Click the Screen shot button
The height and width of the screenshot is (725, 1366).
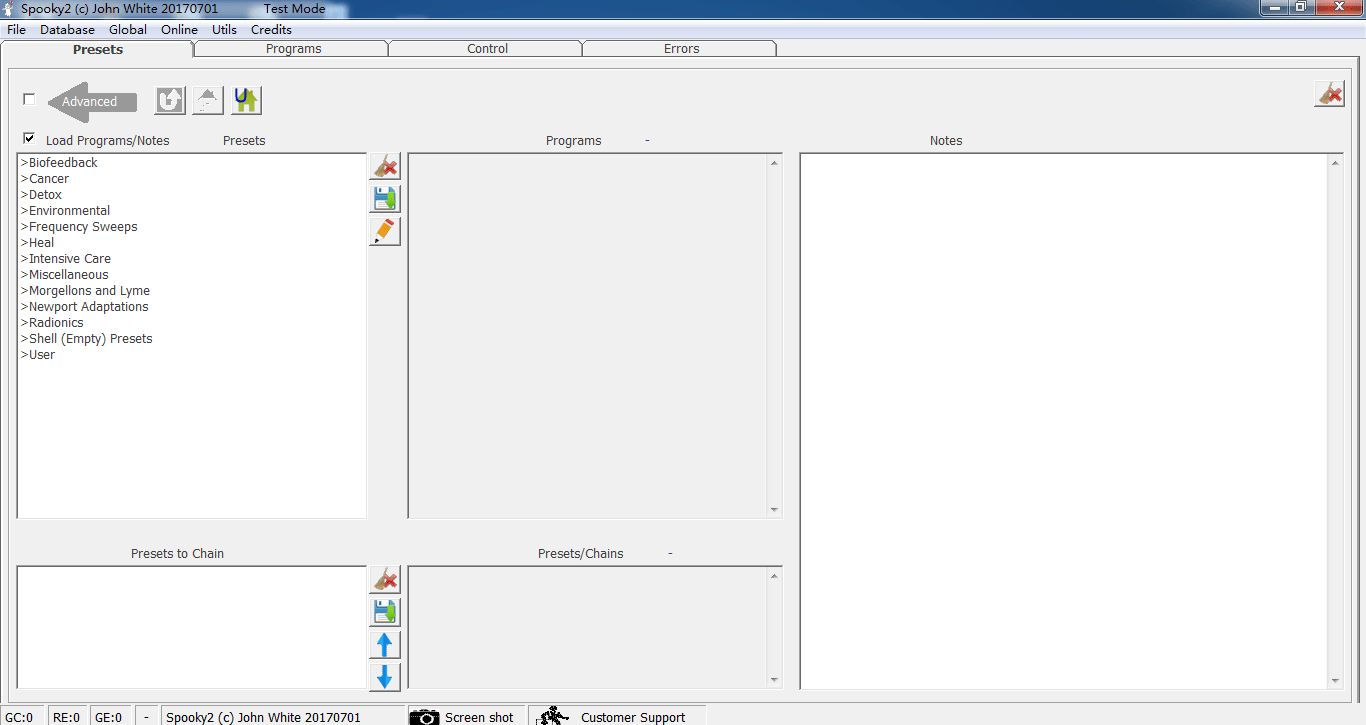(x=466, y=716)
